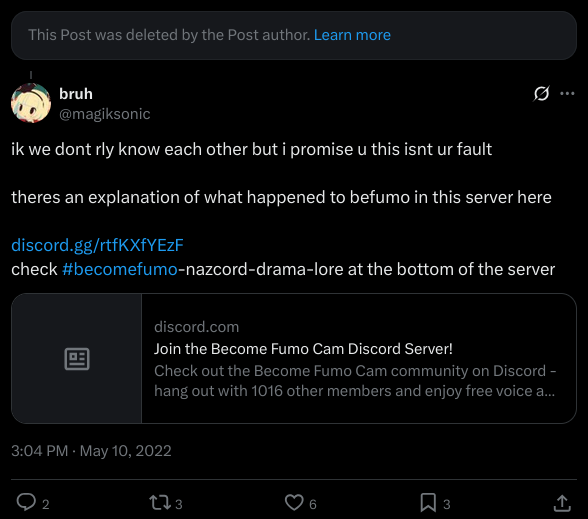
Task: Click the link card description text
Action: pos(355,381)
